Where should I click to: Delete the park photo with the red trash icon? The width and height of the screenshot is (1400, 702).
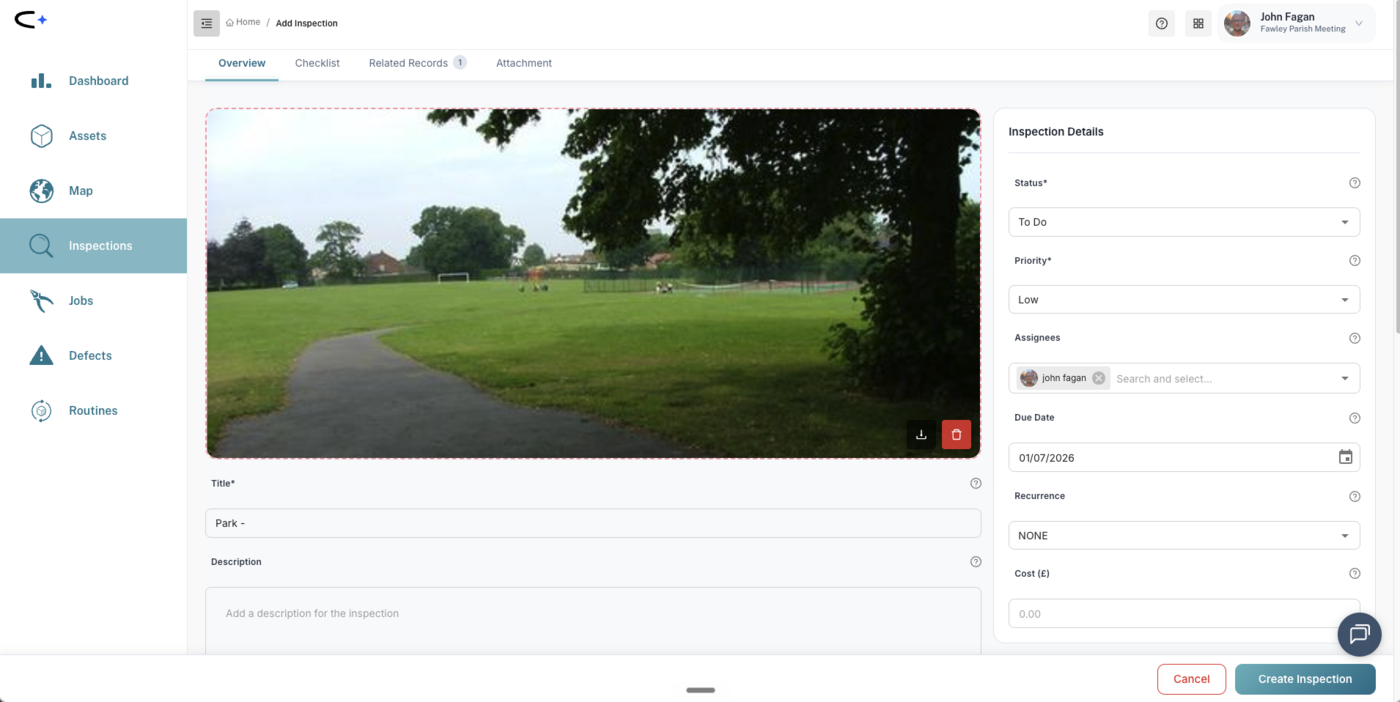coord(956,435)
